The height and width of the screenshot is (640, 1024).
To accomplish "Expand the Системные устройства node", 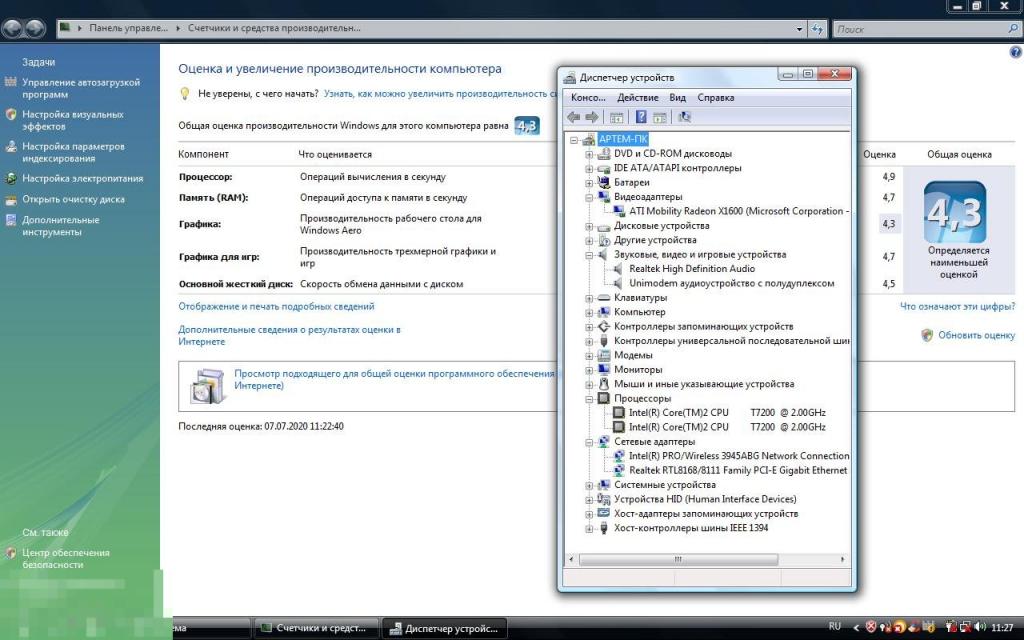I will (x=589, y=485).
